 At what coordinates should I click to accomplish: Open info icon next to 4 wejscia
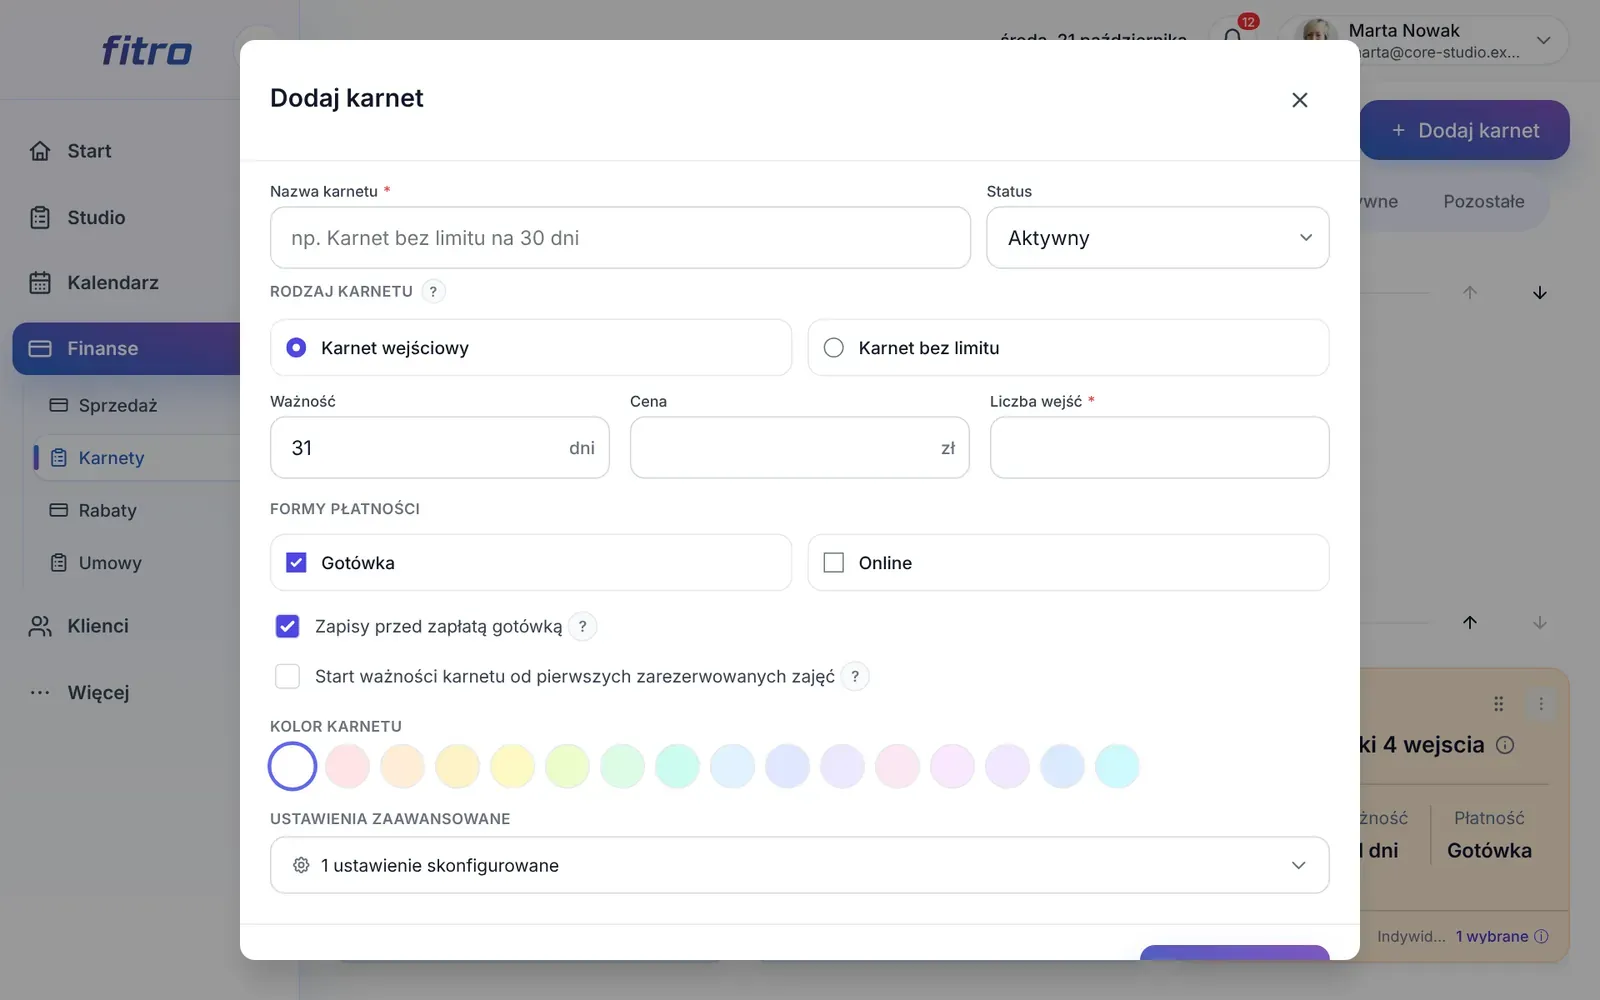tap(1505, 745)
